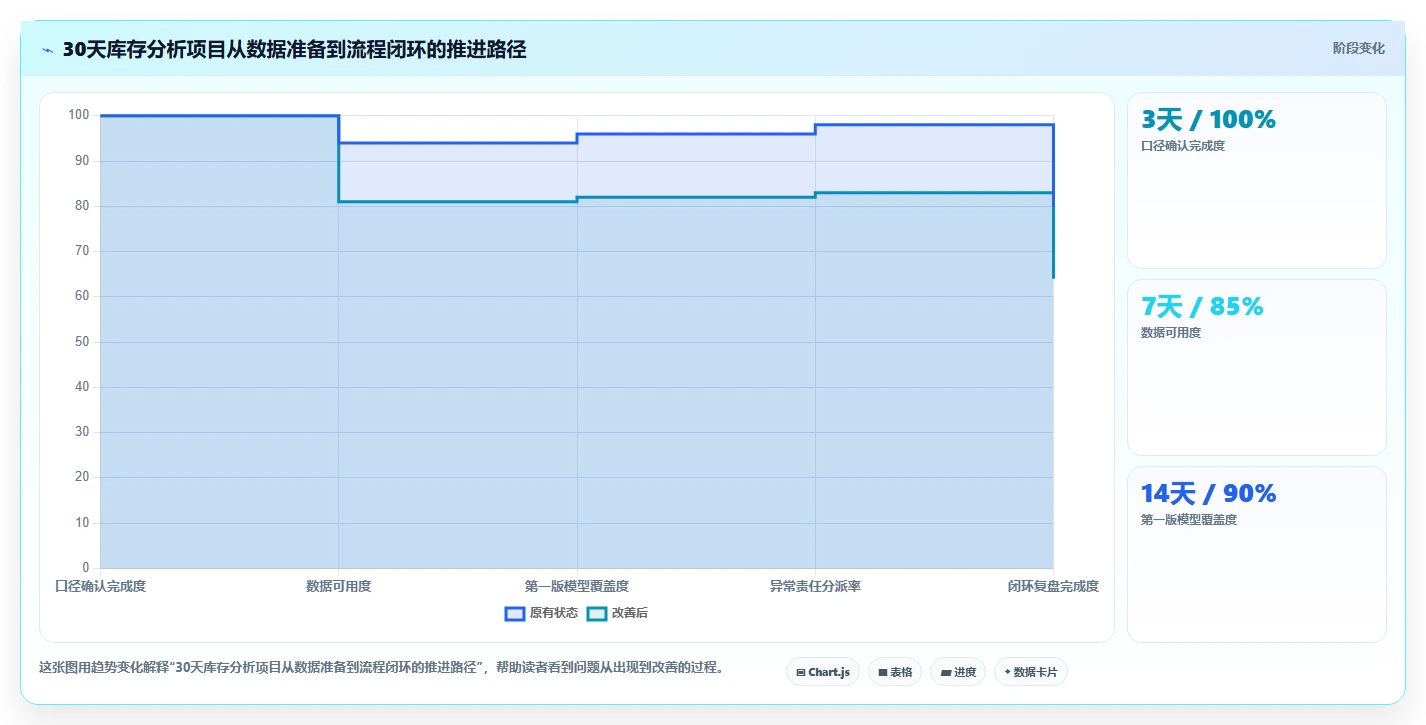The image size is (1426, 725).
Task: Toggle the 改善后 legend series
Action: click(x=617, y=613)
